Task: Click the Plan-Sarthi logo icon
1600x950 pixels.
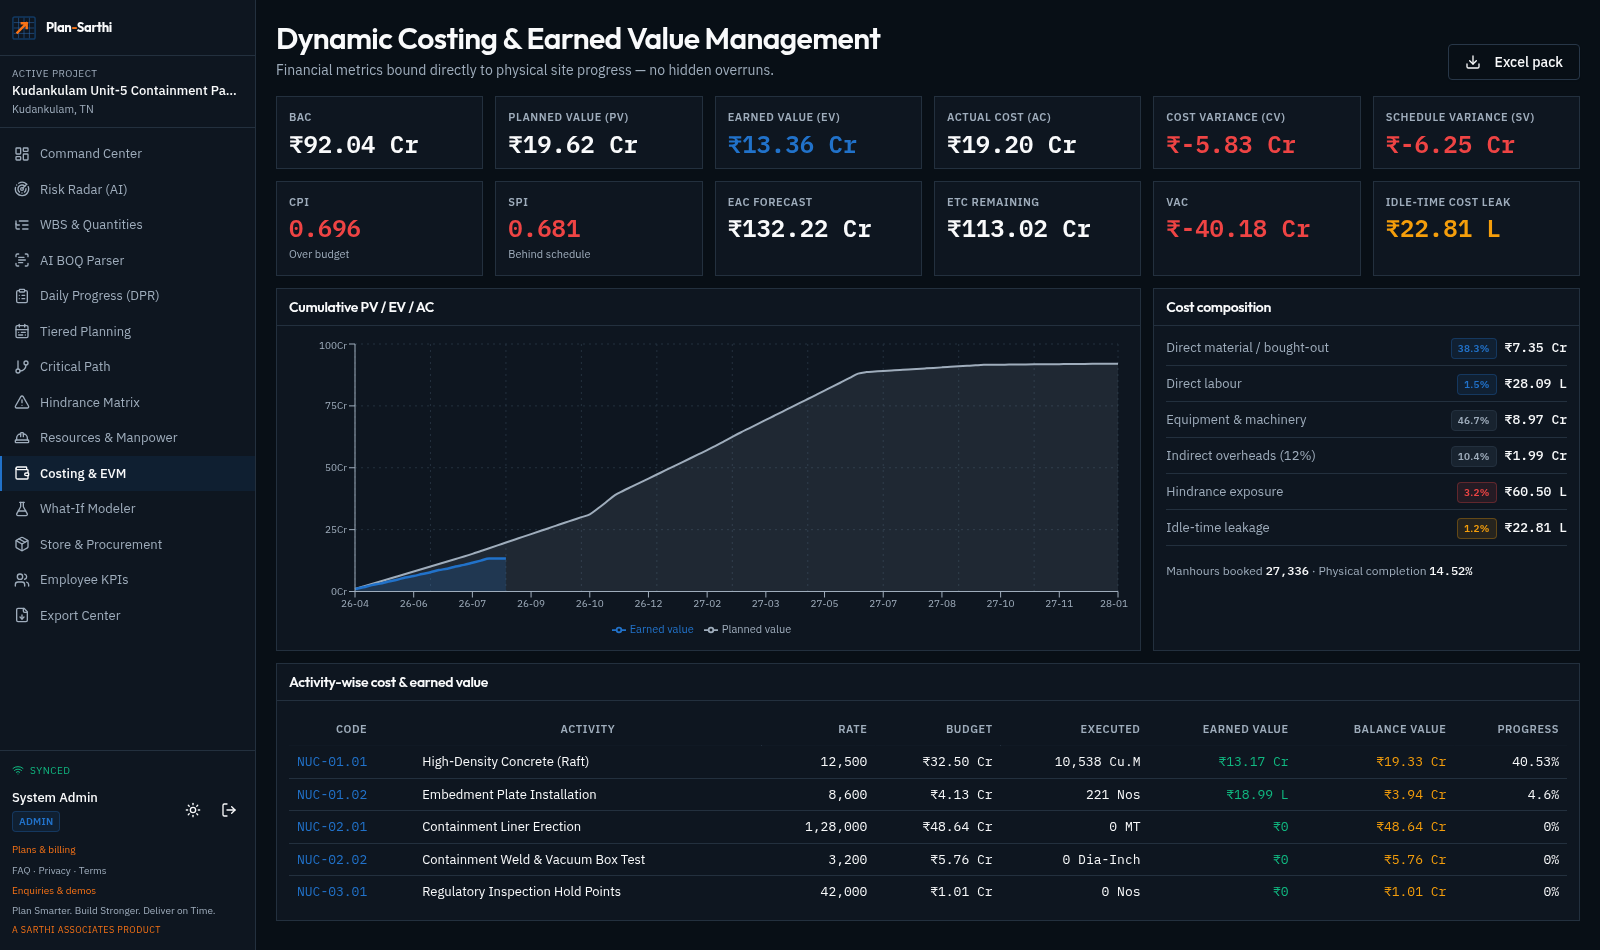Action: pos(24,27)
